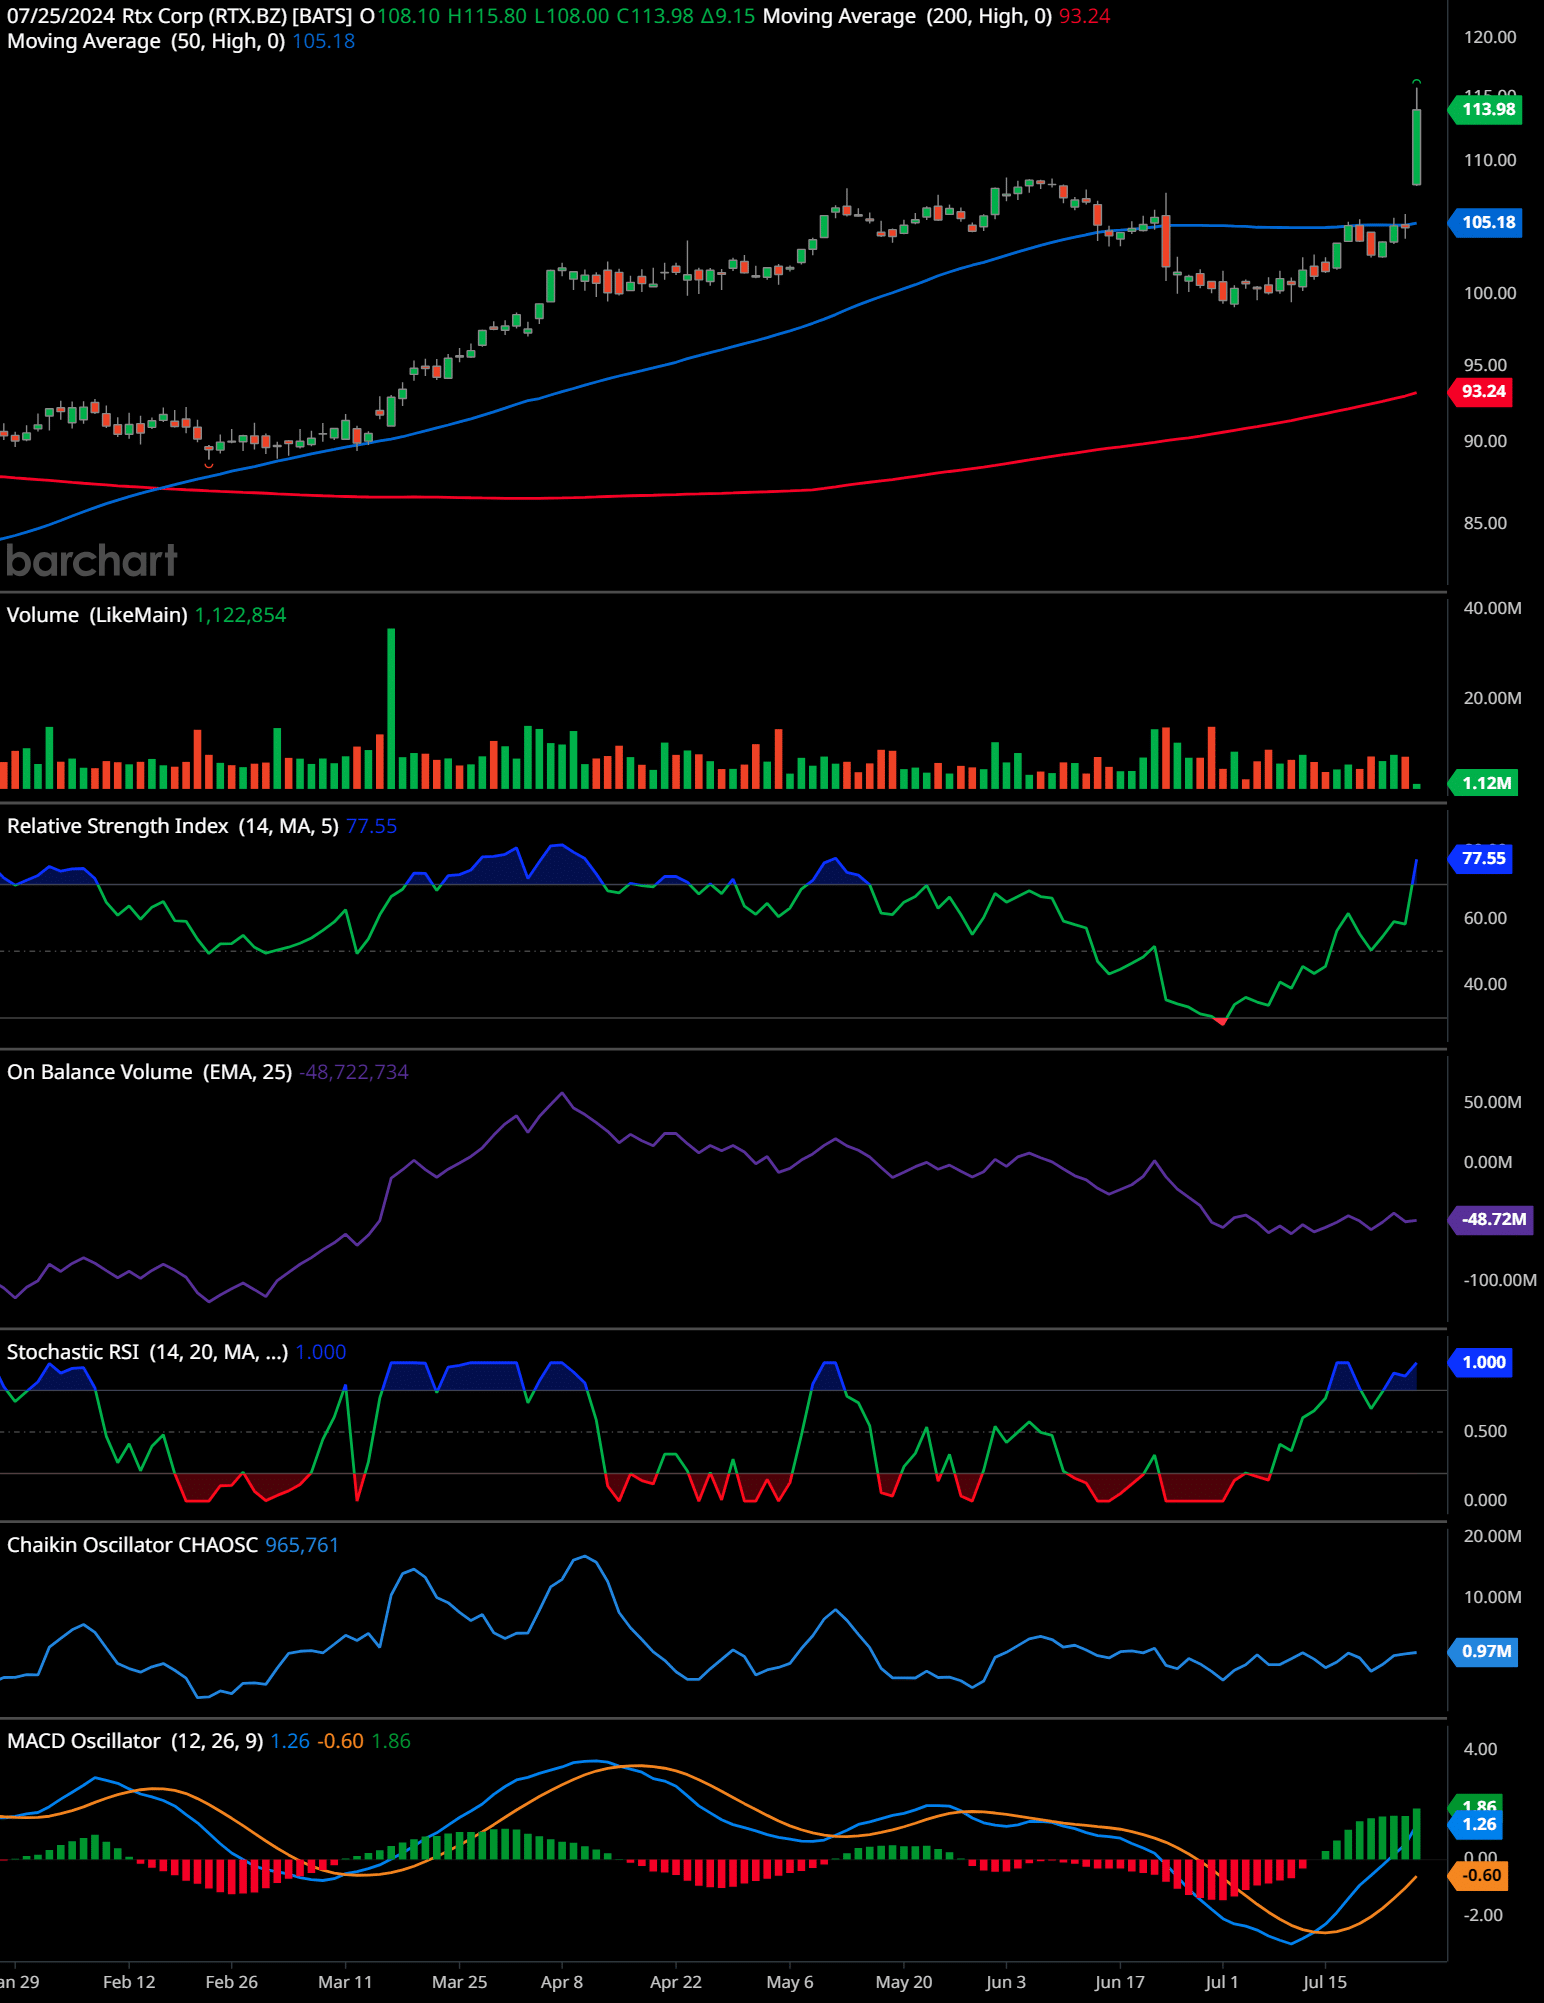Image resolution: width=1544 pixels, height=2003 pixels.
Task: Open the MACD Oscillator (12, 26, 9) label
Action: (x=135, y=1741)
